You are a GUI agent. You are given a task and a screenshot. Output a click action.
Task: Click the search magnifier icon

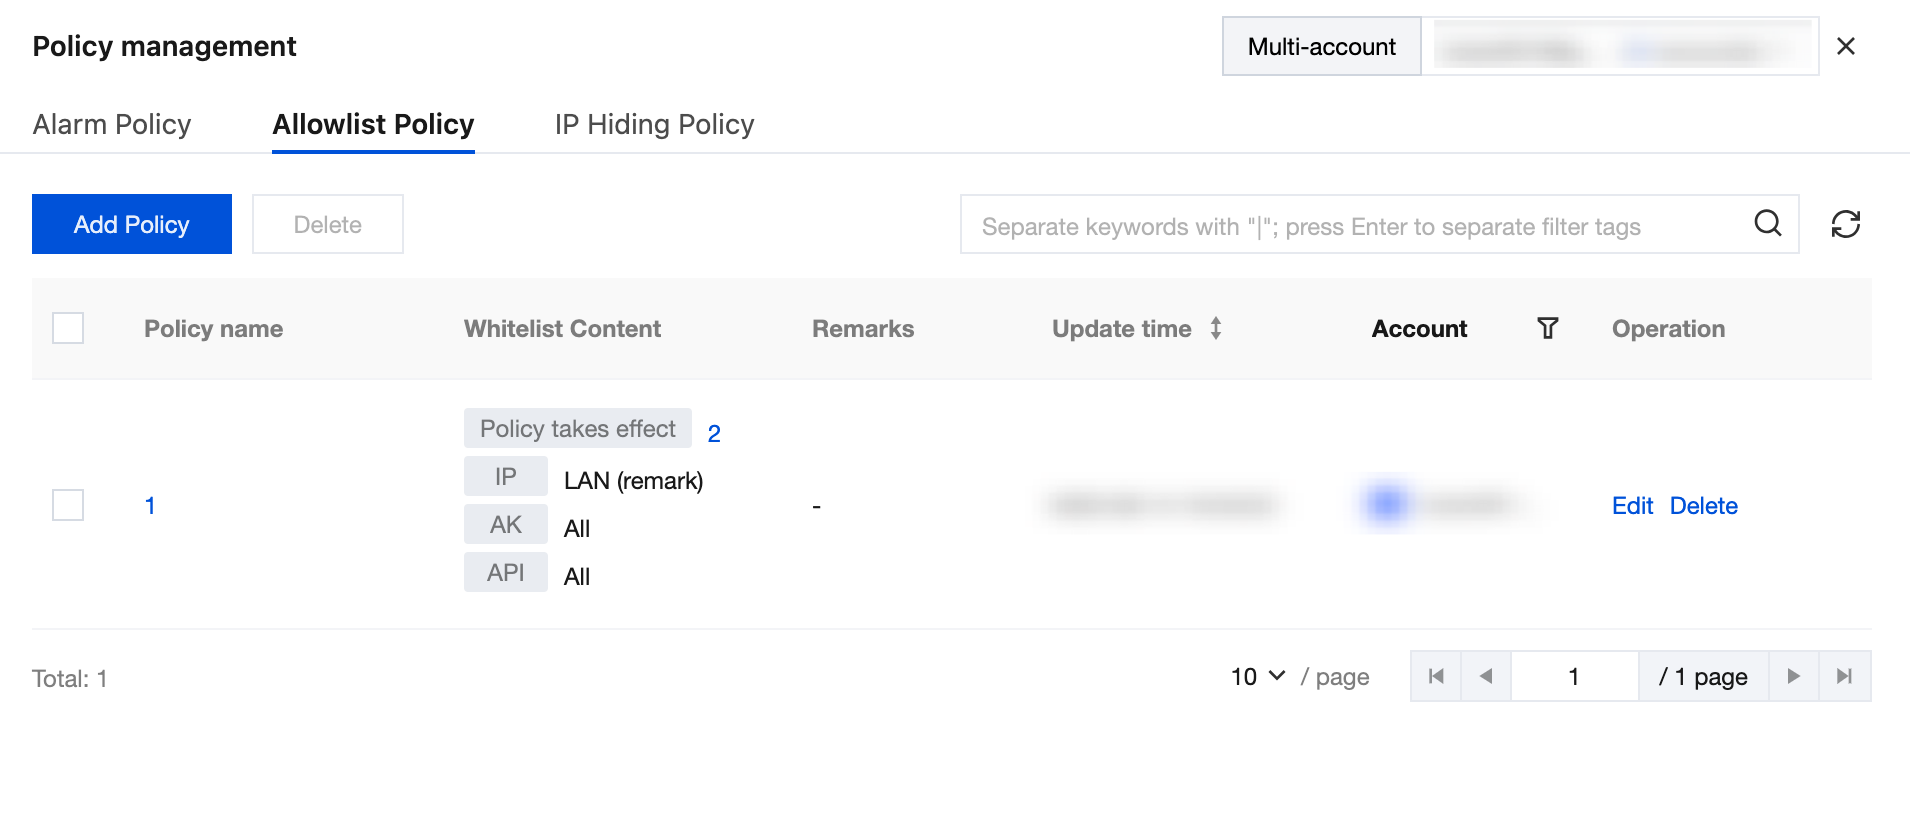pyautogui.click(x=1767, y=223)
